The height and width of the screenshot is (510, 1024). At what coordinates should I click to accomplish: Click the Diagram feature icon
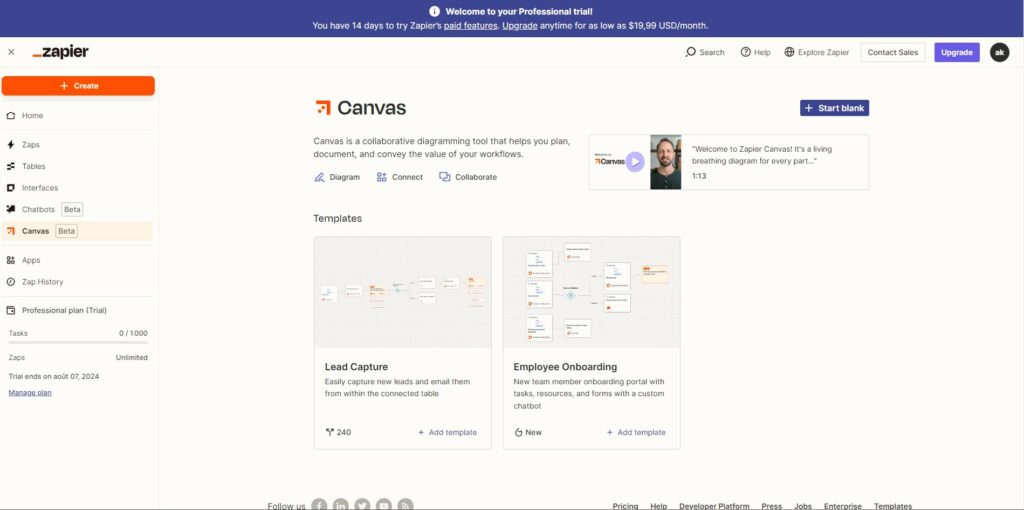pyautogui.click(x=319, y=177)
